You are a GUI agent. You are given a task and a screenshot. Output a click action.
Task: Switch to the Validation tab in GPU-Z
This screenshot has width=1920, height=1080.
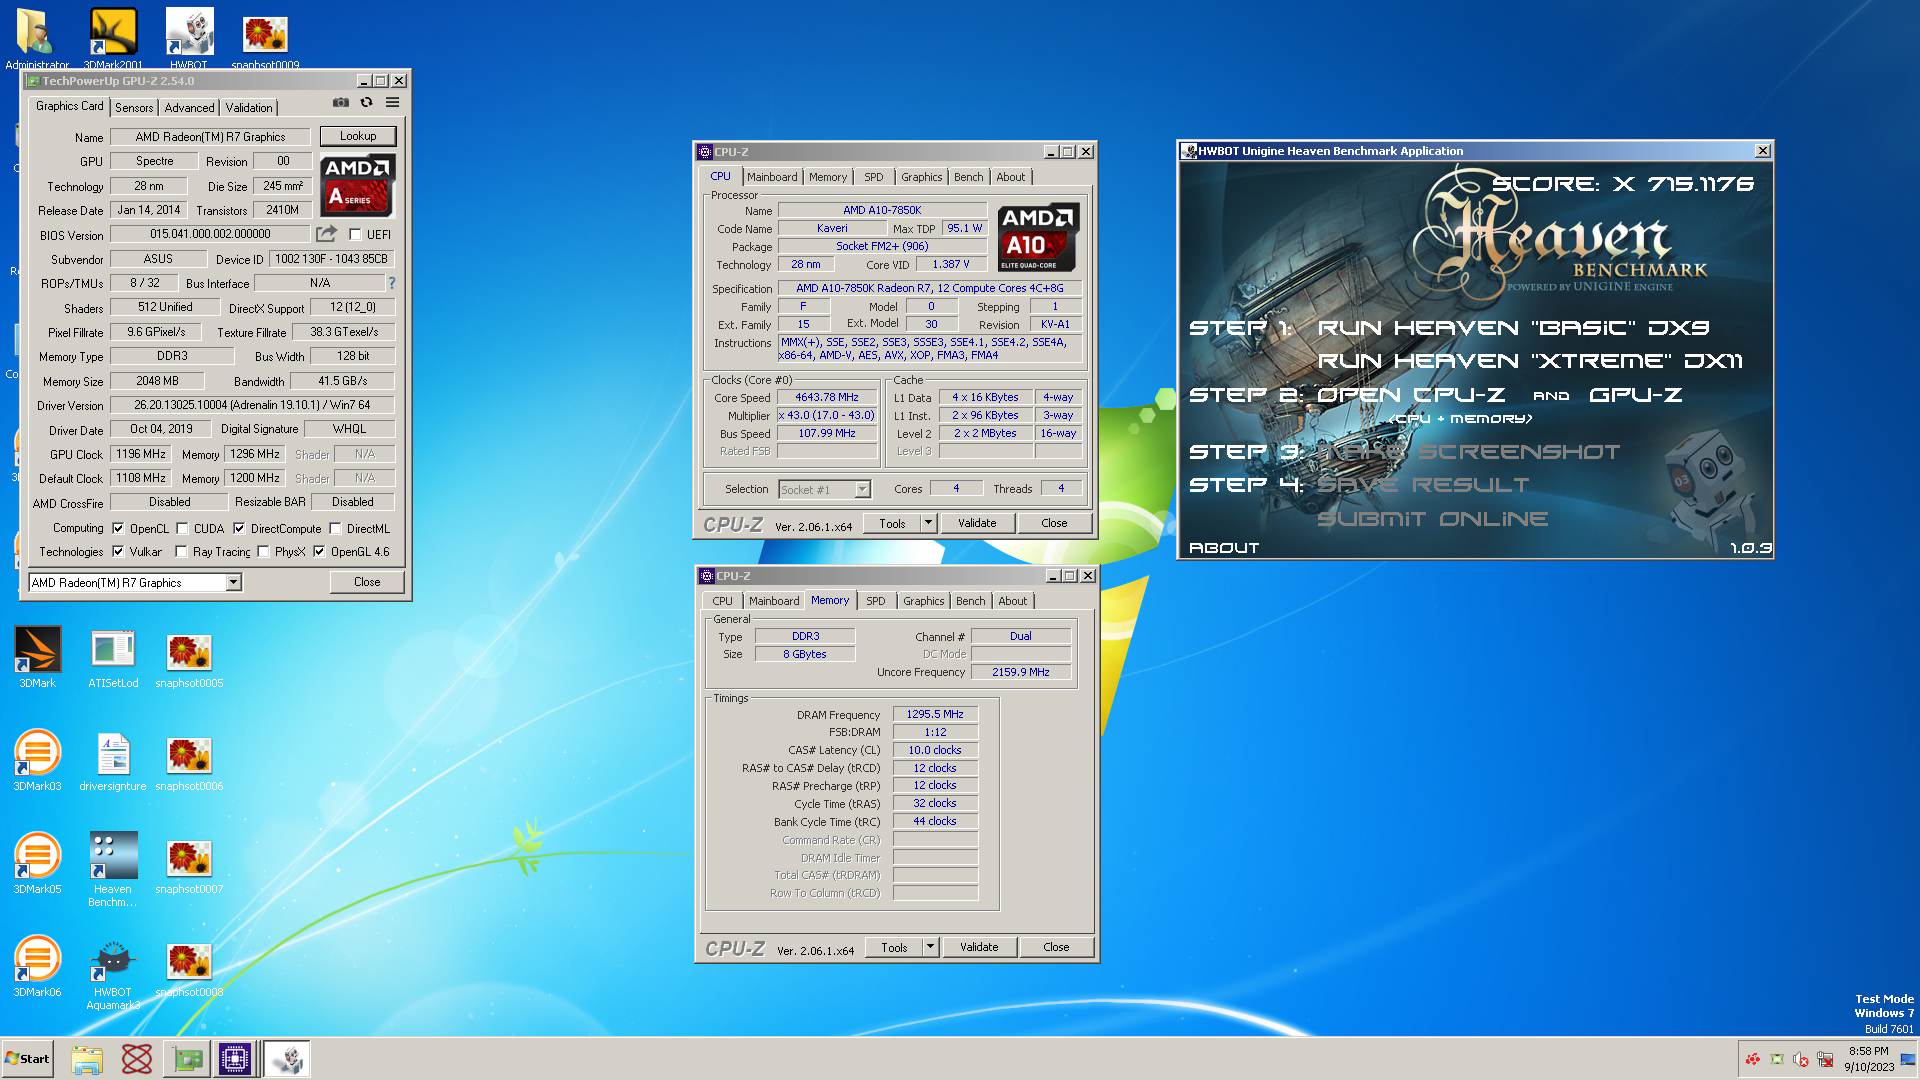[x=249, y=108]
